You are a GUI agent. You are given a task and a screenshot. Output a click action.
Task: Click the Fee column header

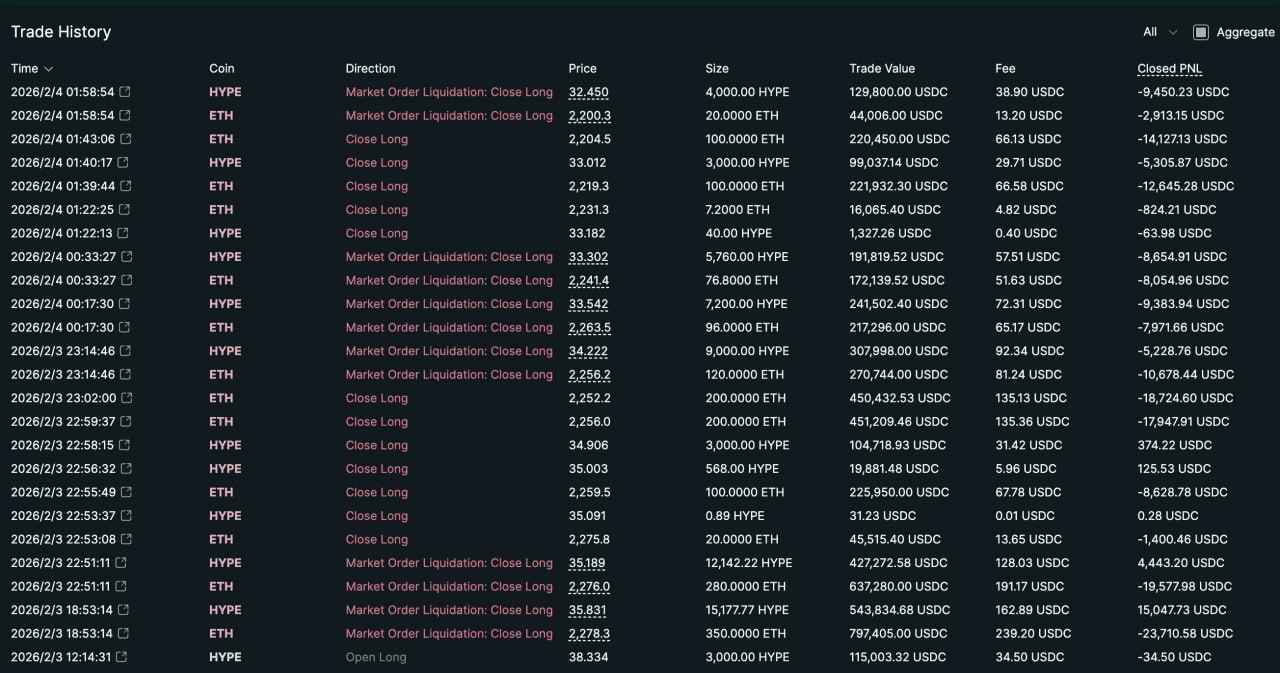point(1004,68)
